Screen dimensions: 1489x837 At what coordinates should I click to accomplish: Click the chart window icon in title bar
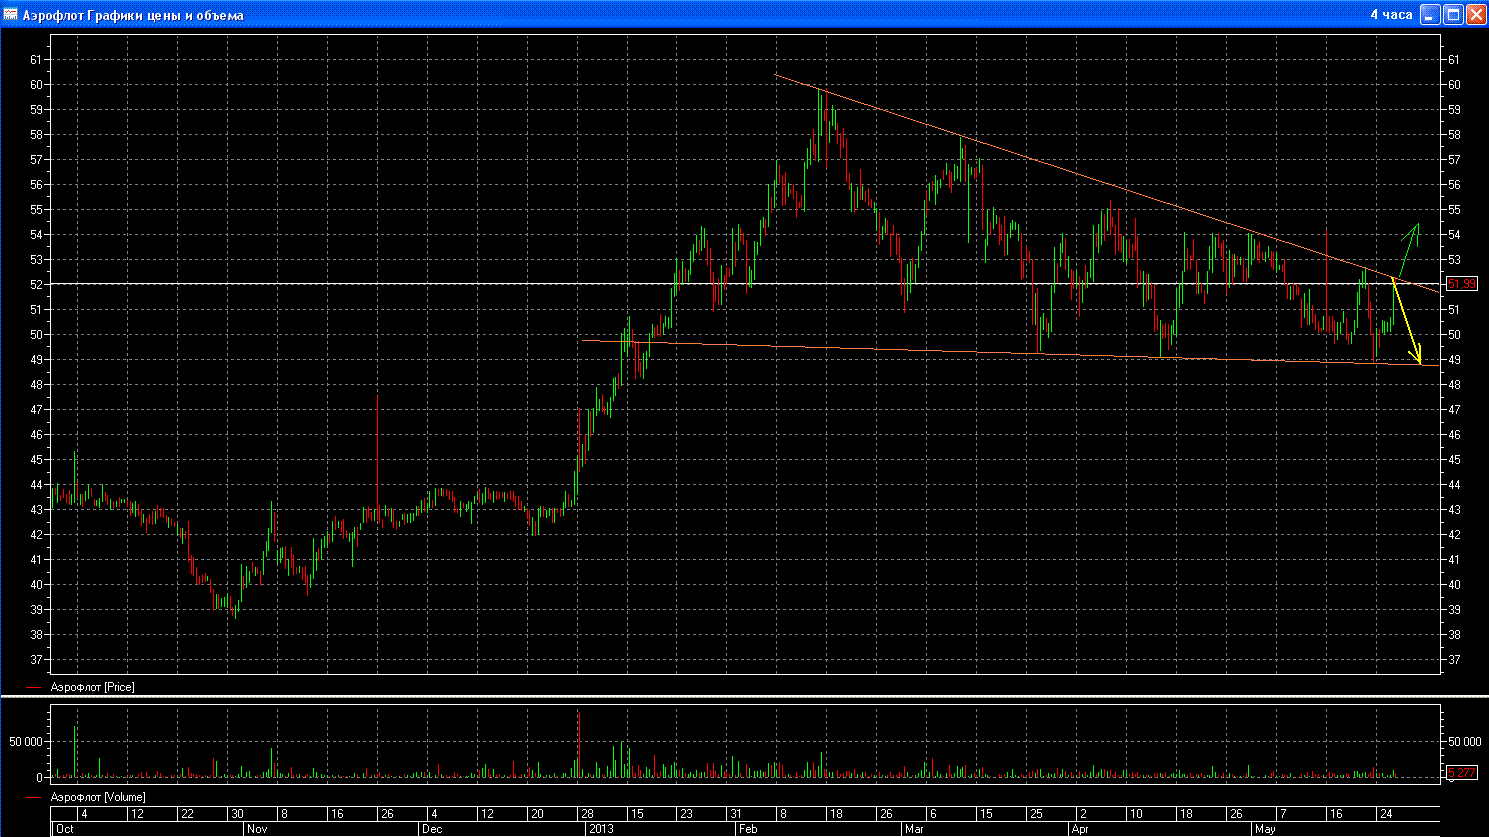(9, 14)
